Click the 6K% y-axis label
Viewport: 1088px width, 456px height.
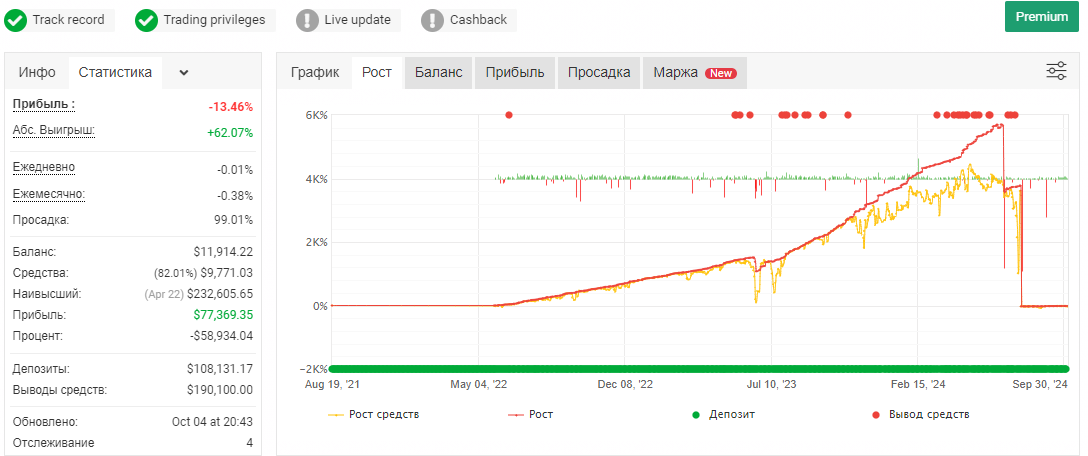316,116
